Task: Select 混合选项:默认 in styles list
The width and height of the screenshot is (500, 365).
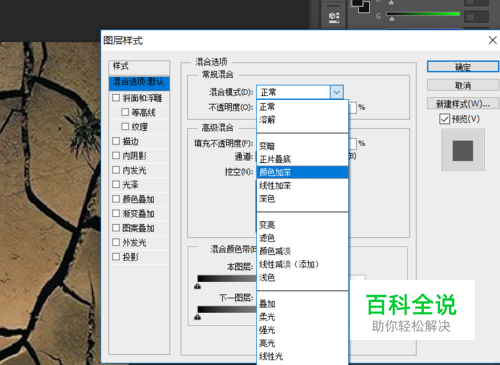Action: 139,83
